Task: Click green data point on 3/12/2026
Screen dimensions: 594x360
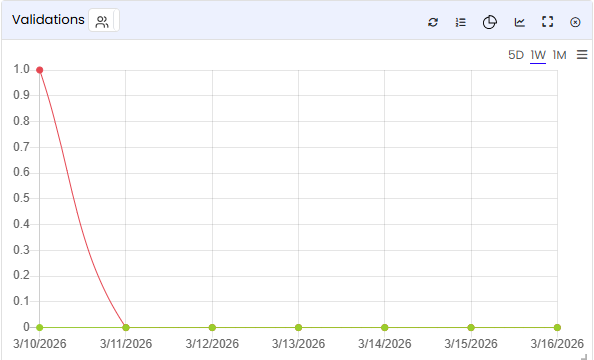Action: point(212,327)
